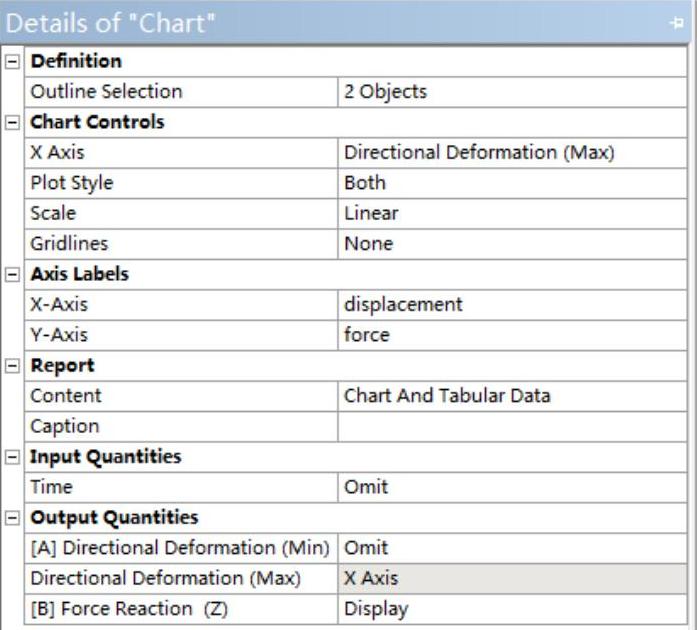This screenshot has width=697, height=630.
Task: Collapse the Chart Controls section
Action: click(x=12, y=123)
